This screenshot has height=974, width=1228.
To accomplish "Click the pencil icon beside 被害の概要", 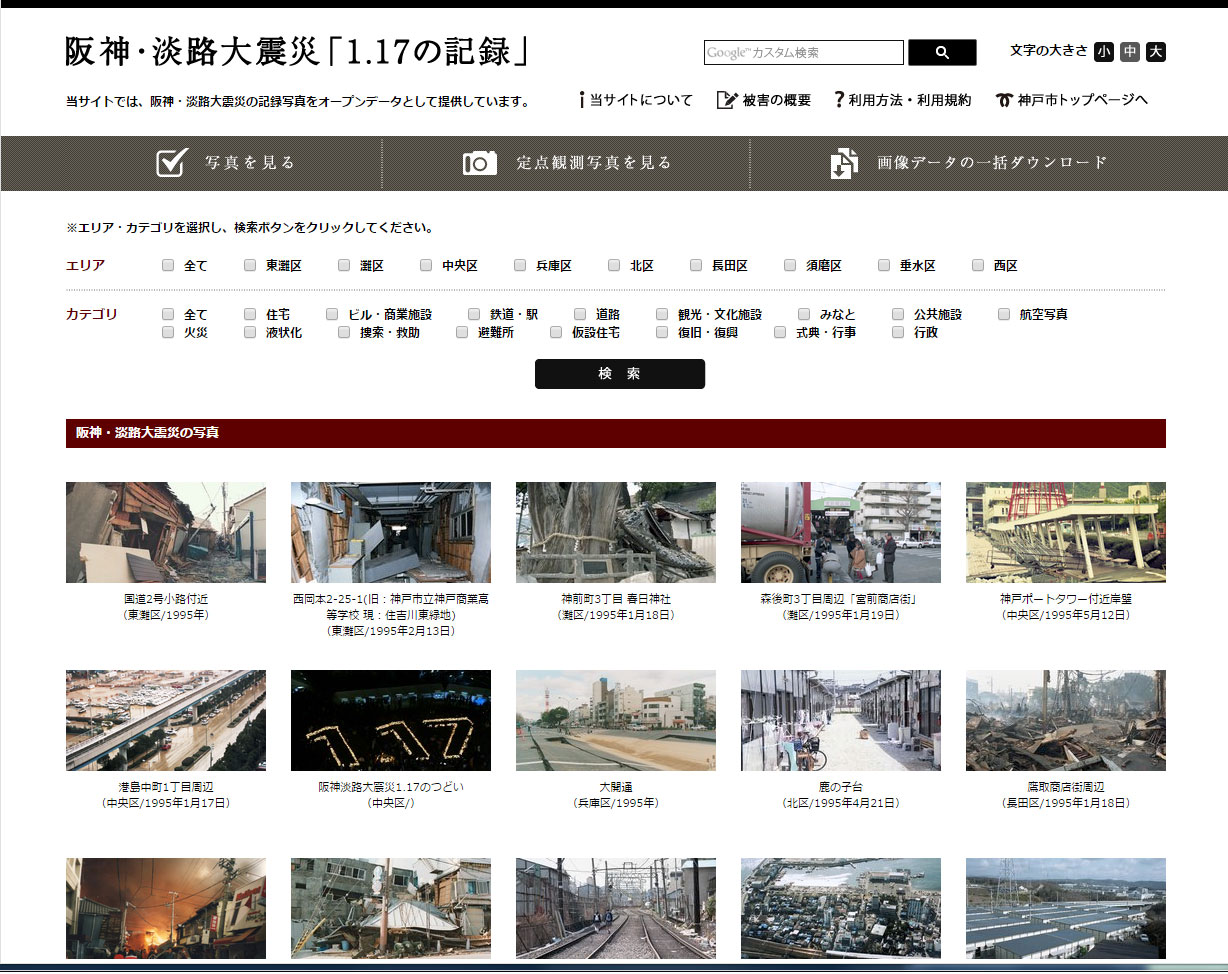I will coord(726,99).
